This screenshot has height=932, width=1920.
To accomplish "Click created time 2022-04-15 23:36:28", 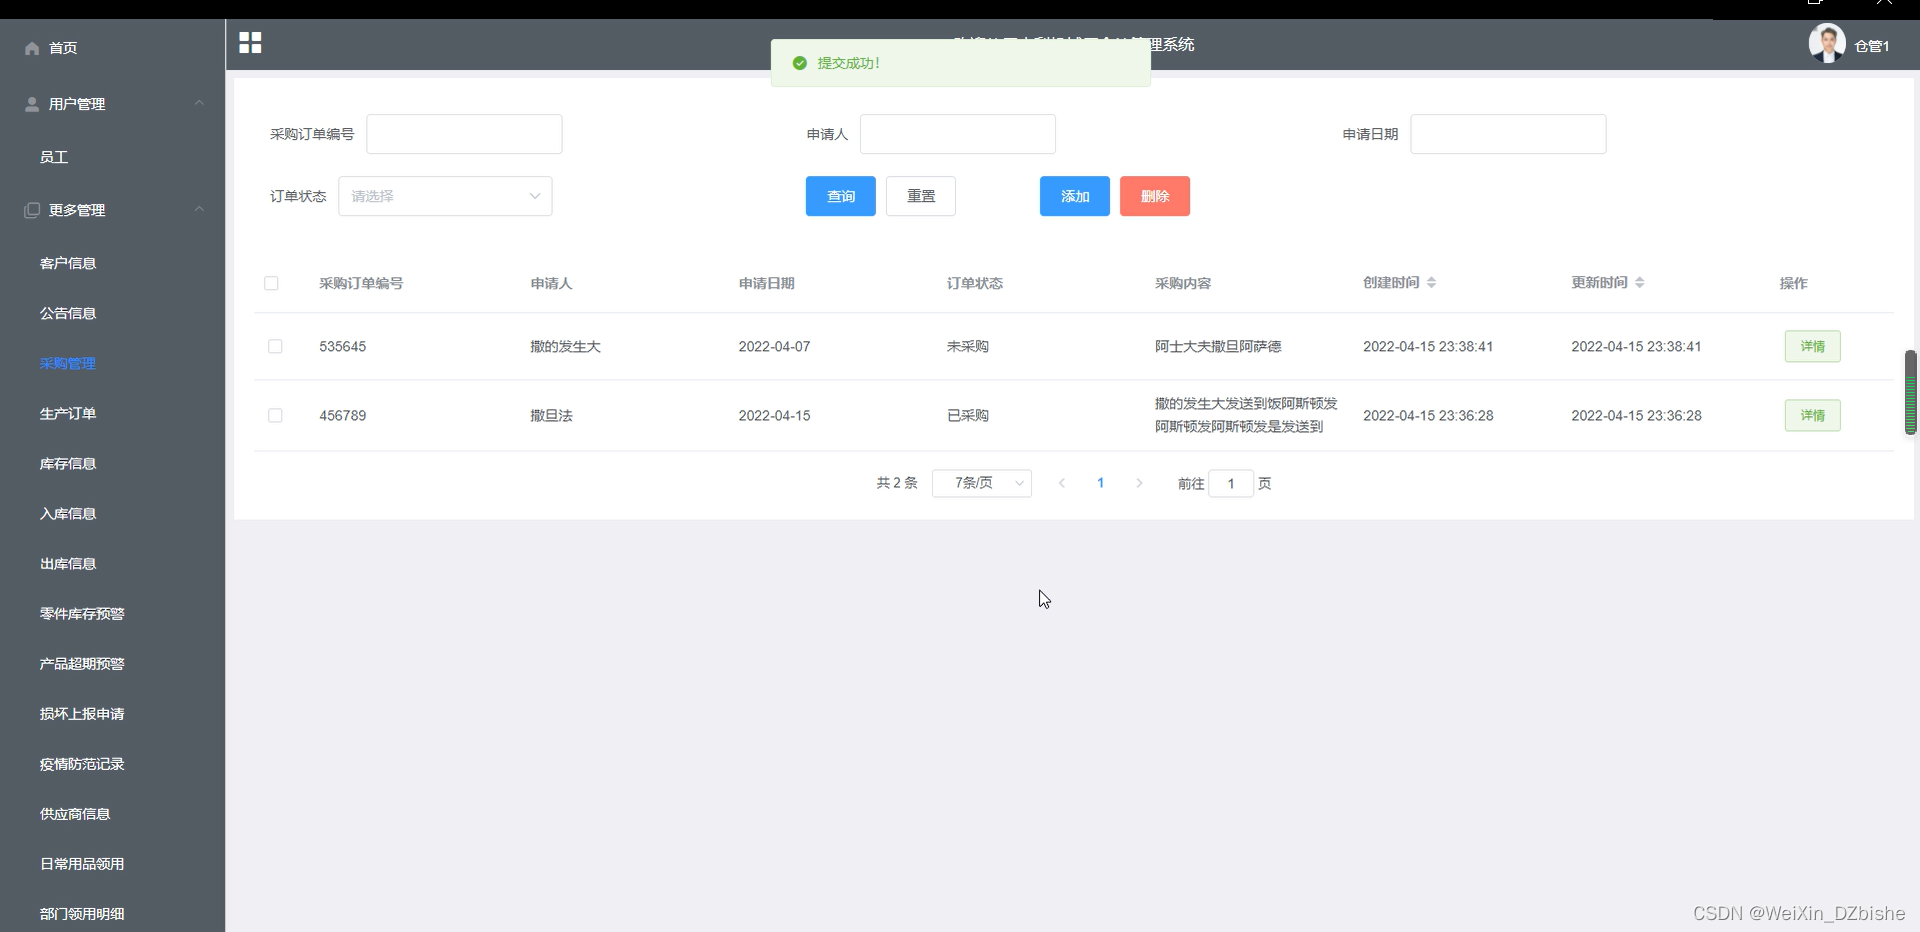I will pyautogui.click(x=1428, y=415).
